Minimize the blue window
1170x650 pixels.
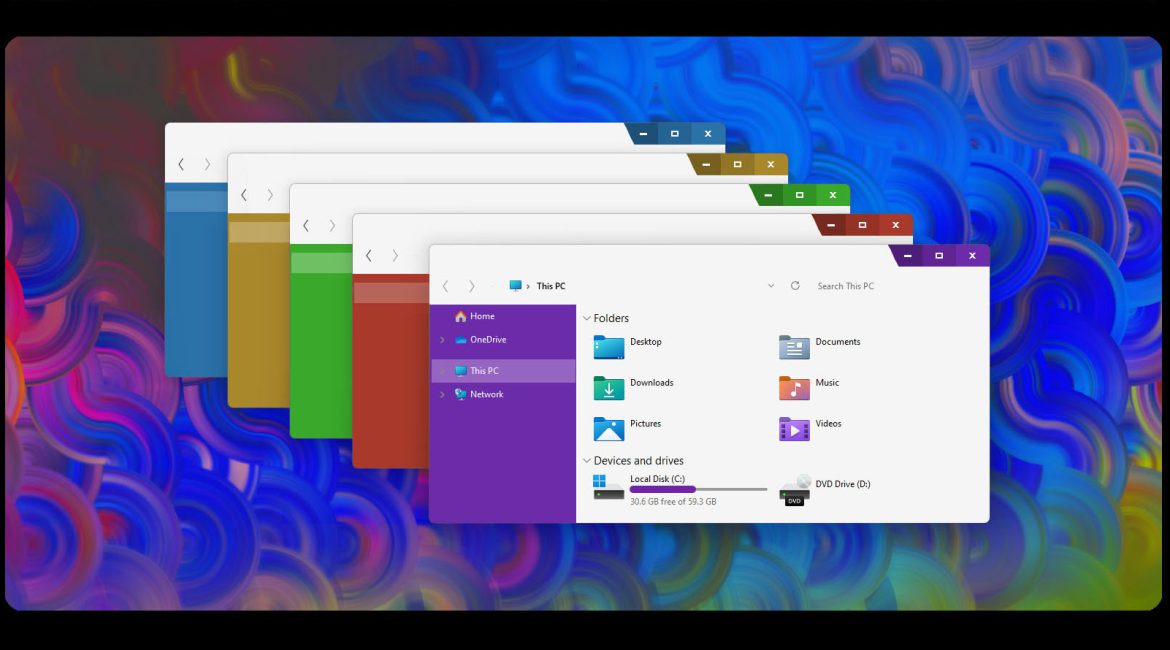(x=642, y=134)
